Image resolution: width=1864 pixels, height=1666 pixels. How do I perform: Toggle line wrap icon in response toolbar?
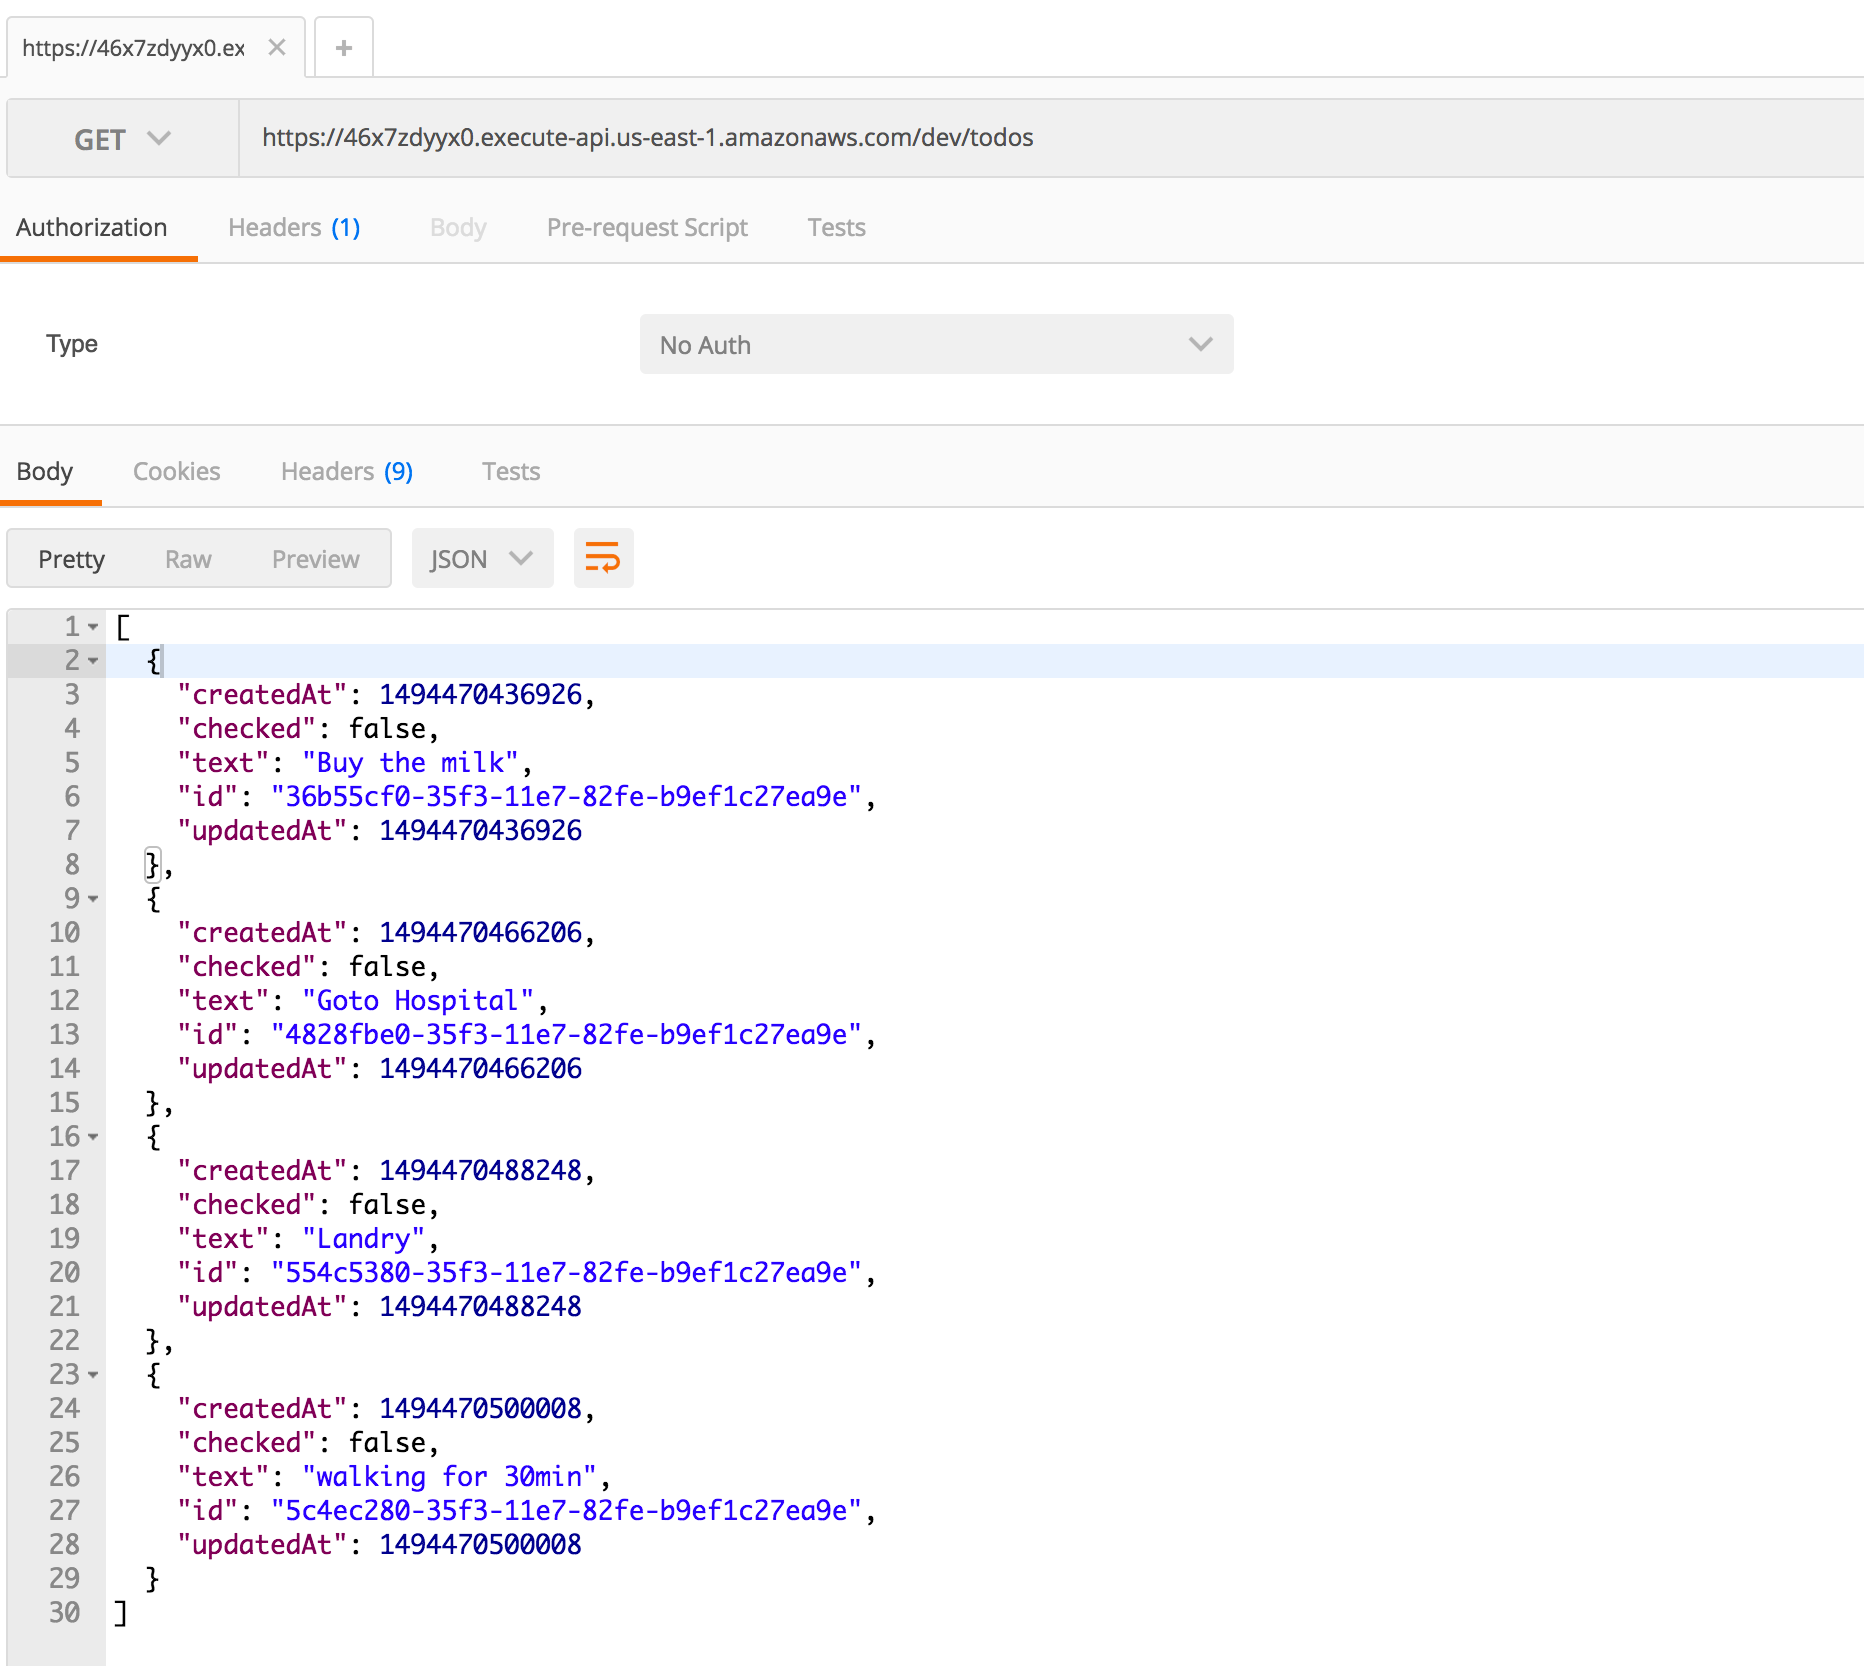click(x=603, y=558)
